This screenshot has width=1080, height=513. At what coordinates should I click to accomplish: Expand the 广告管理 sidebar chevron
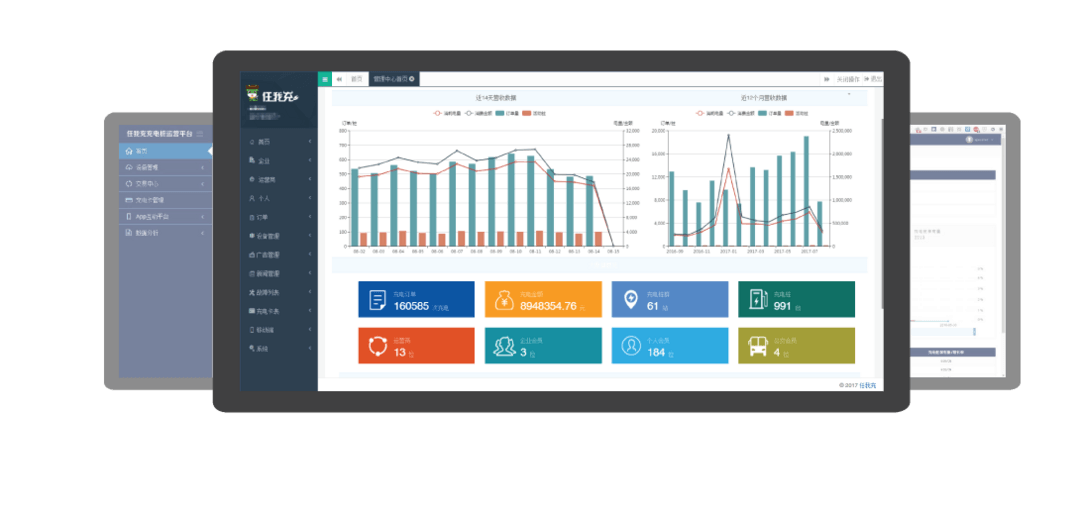point(310,254)
